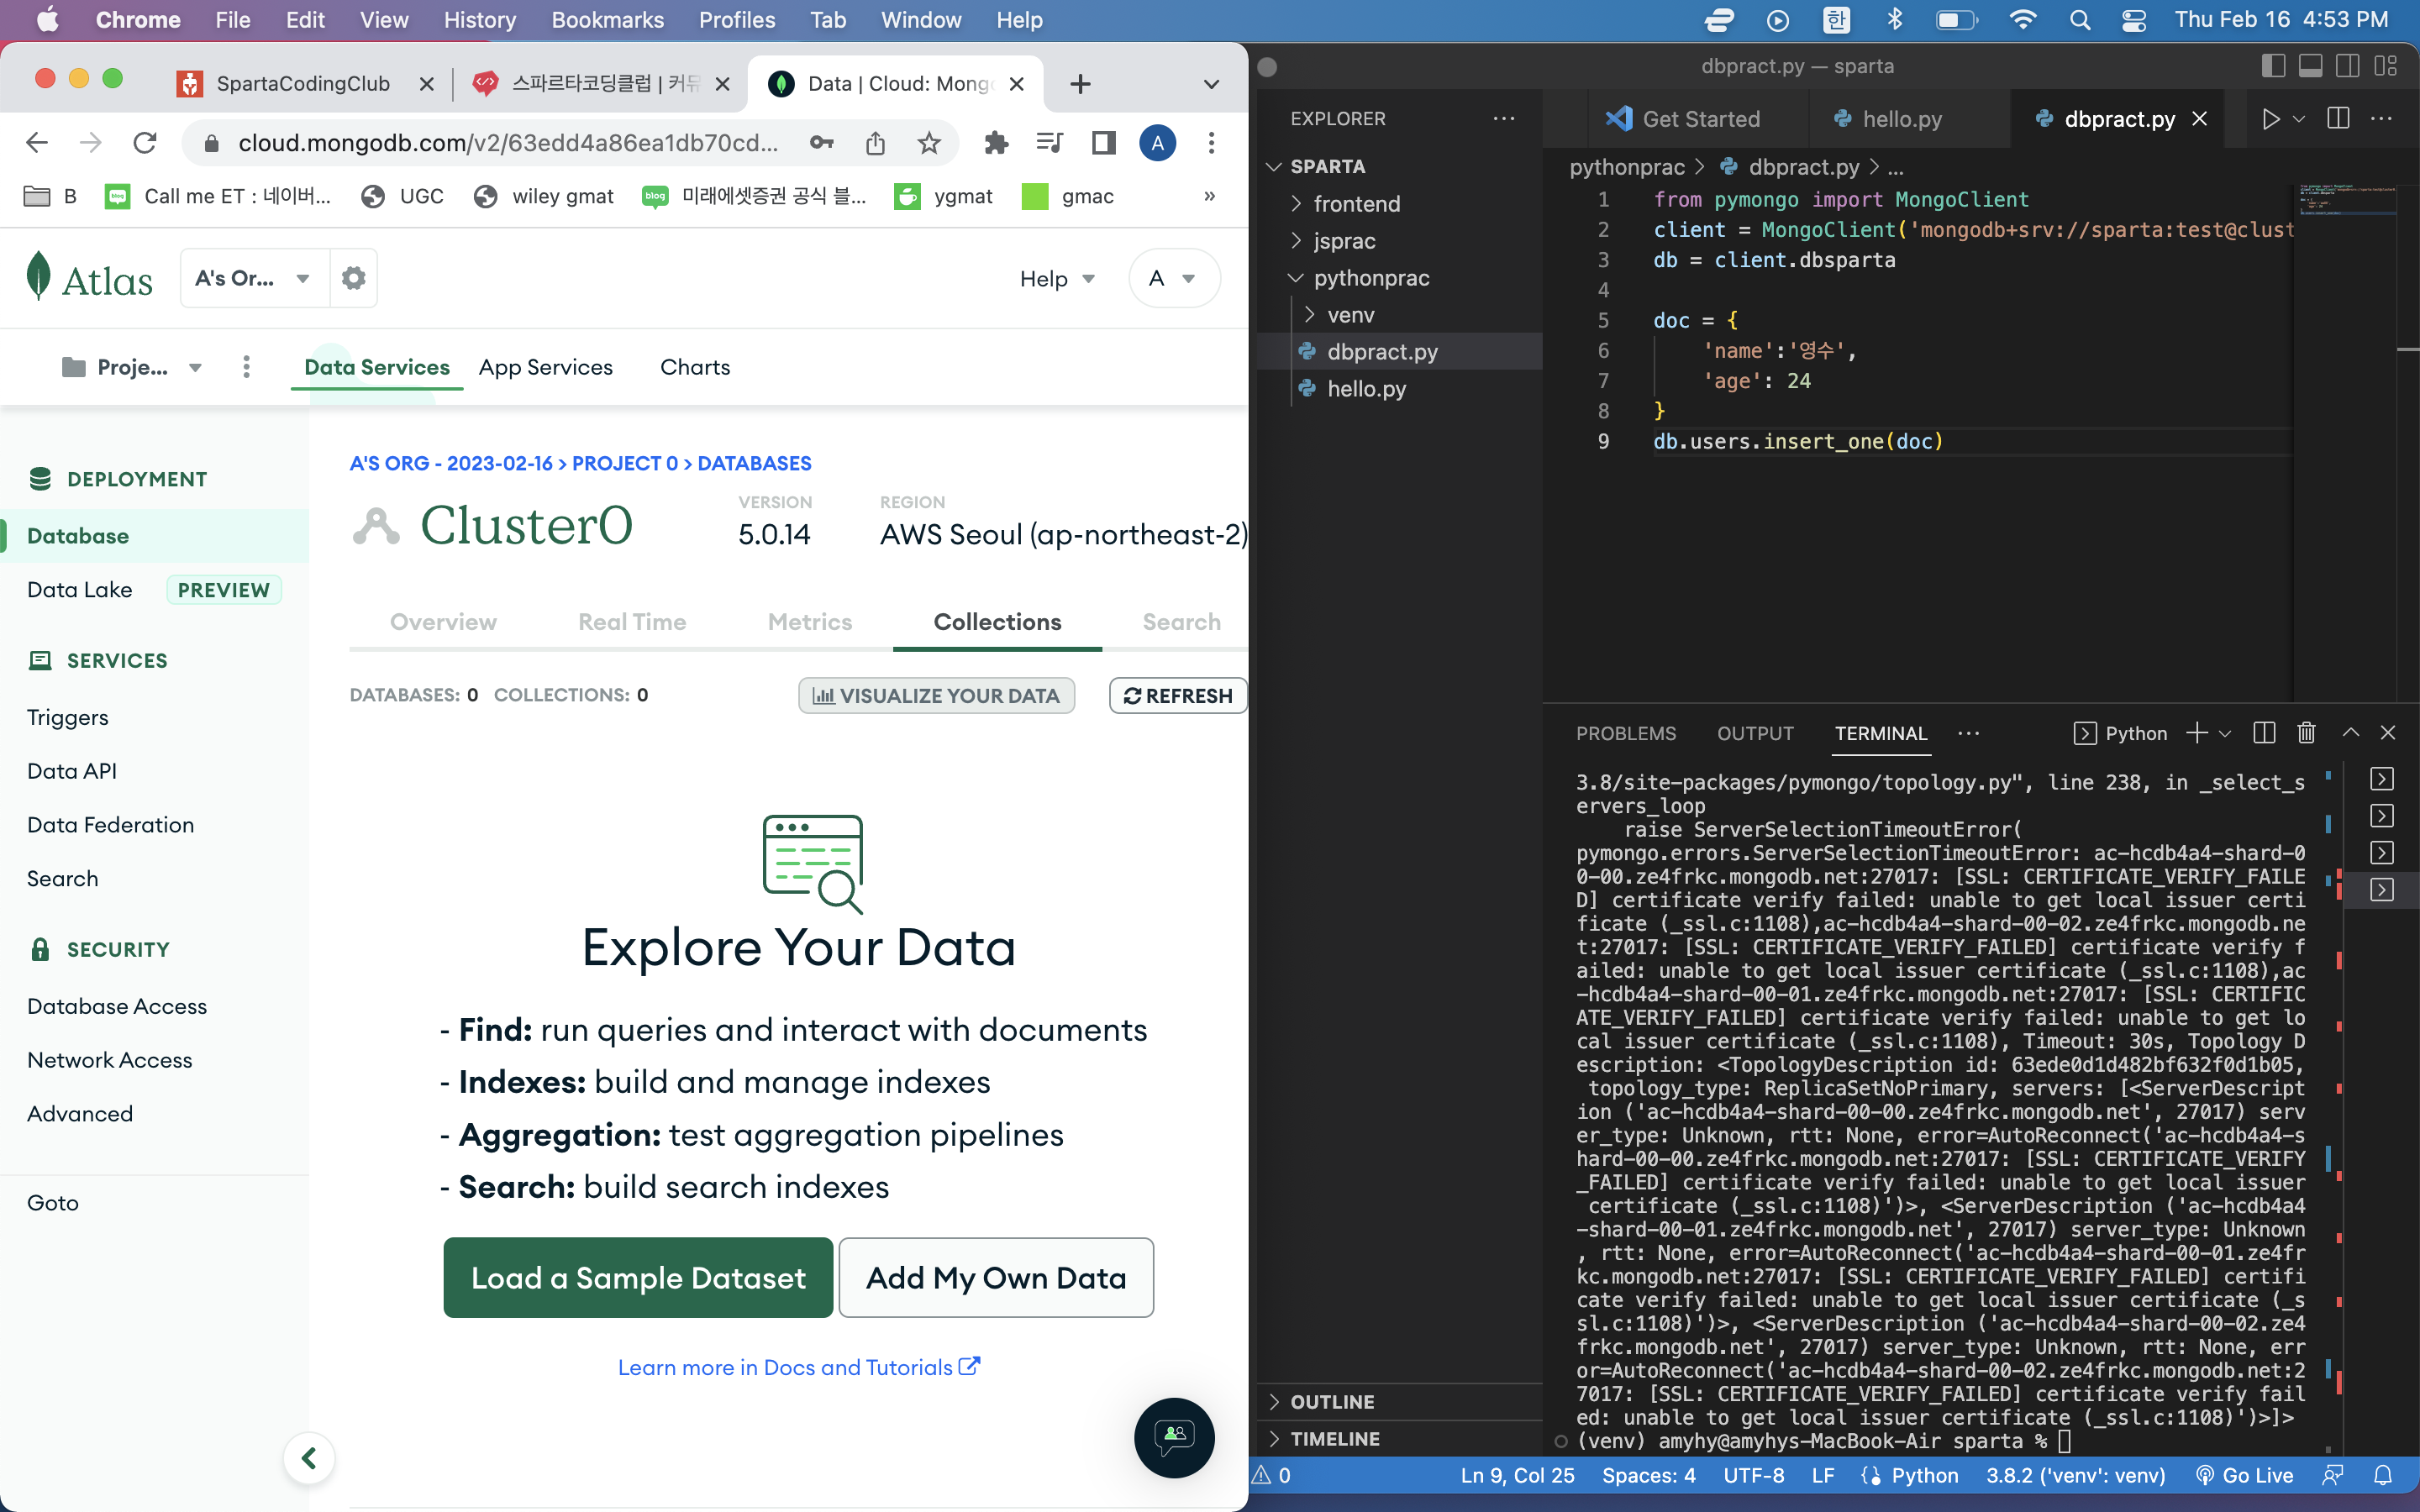The height and width of the screenshot is (1512, 2420).
Task: Open Atlas support chat bubble
Action: [1174, 1437]
